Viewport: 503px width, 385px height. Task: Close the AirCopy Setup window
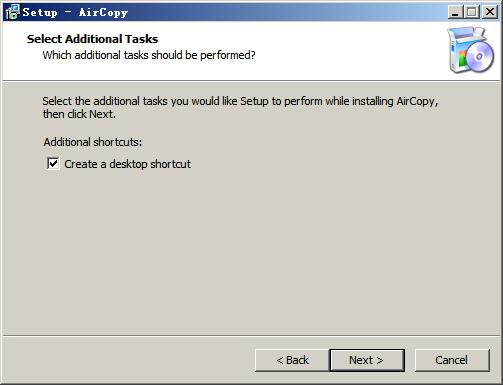490,12
